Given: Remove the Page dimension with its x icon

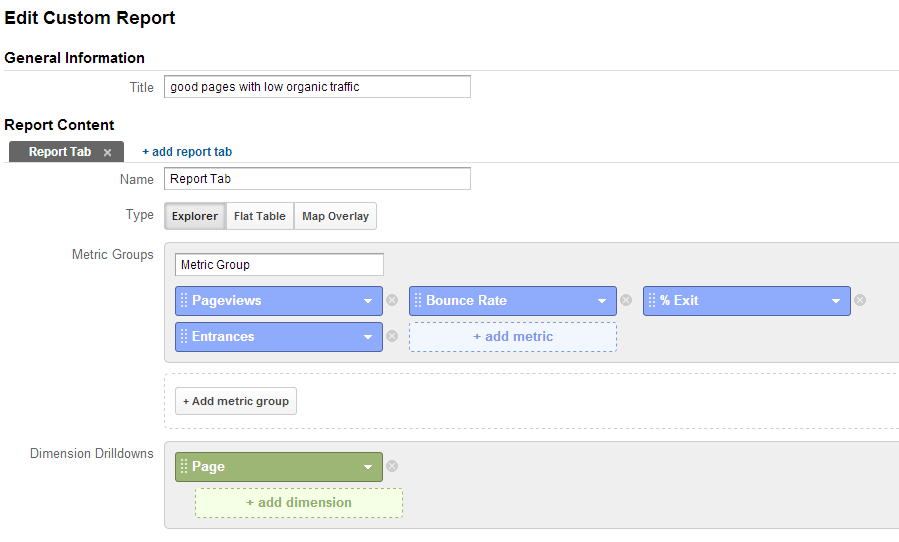Looking at the screenshot, I should pos(392,466).
